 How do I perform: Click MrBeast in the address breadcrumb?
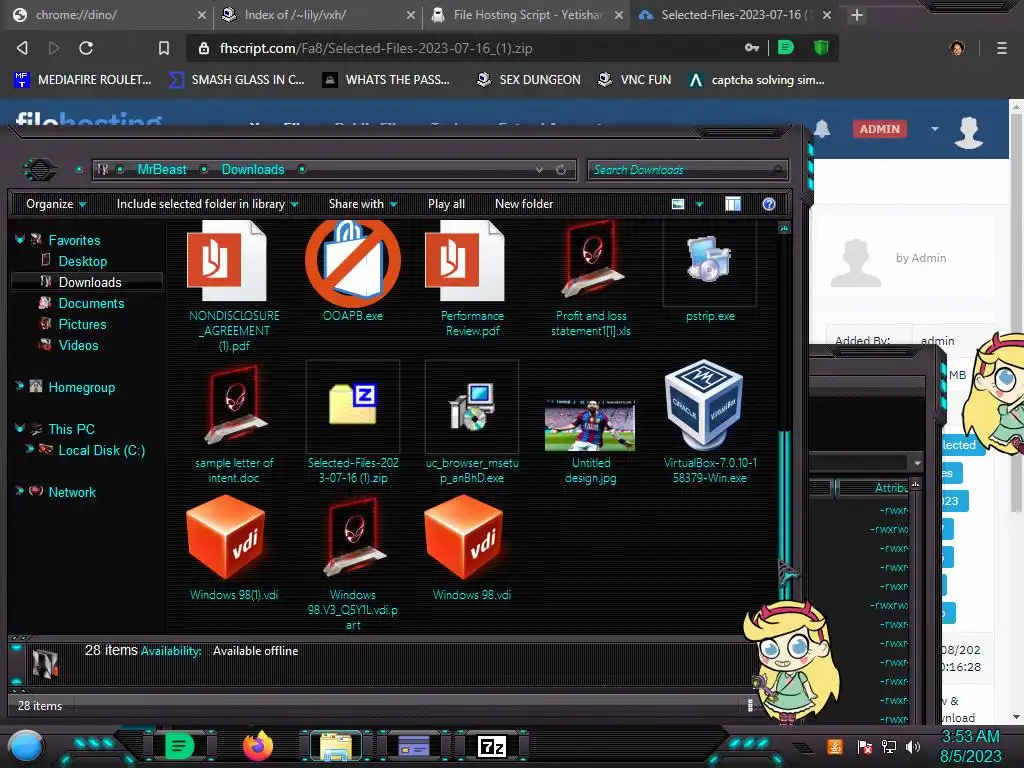[x=162, y=169]
